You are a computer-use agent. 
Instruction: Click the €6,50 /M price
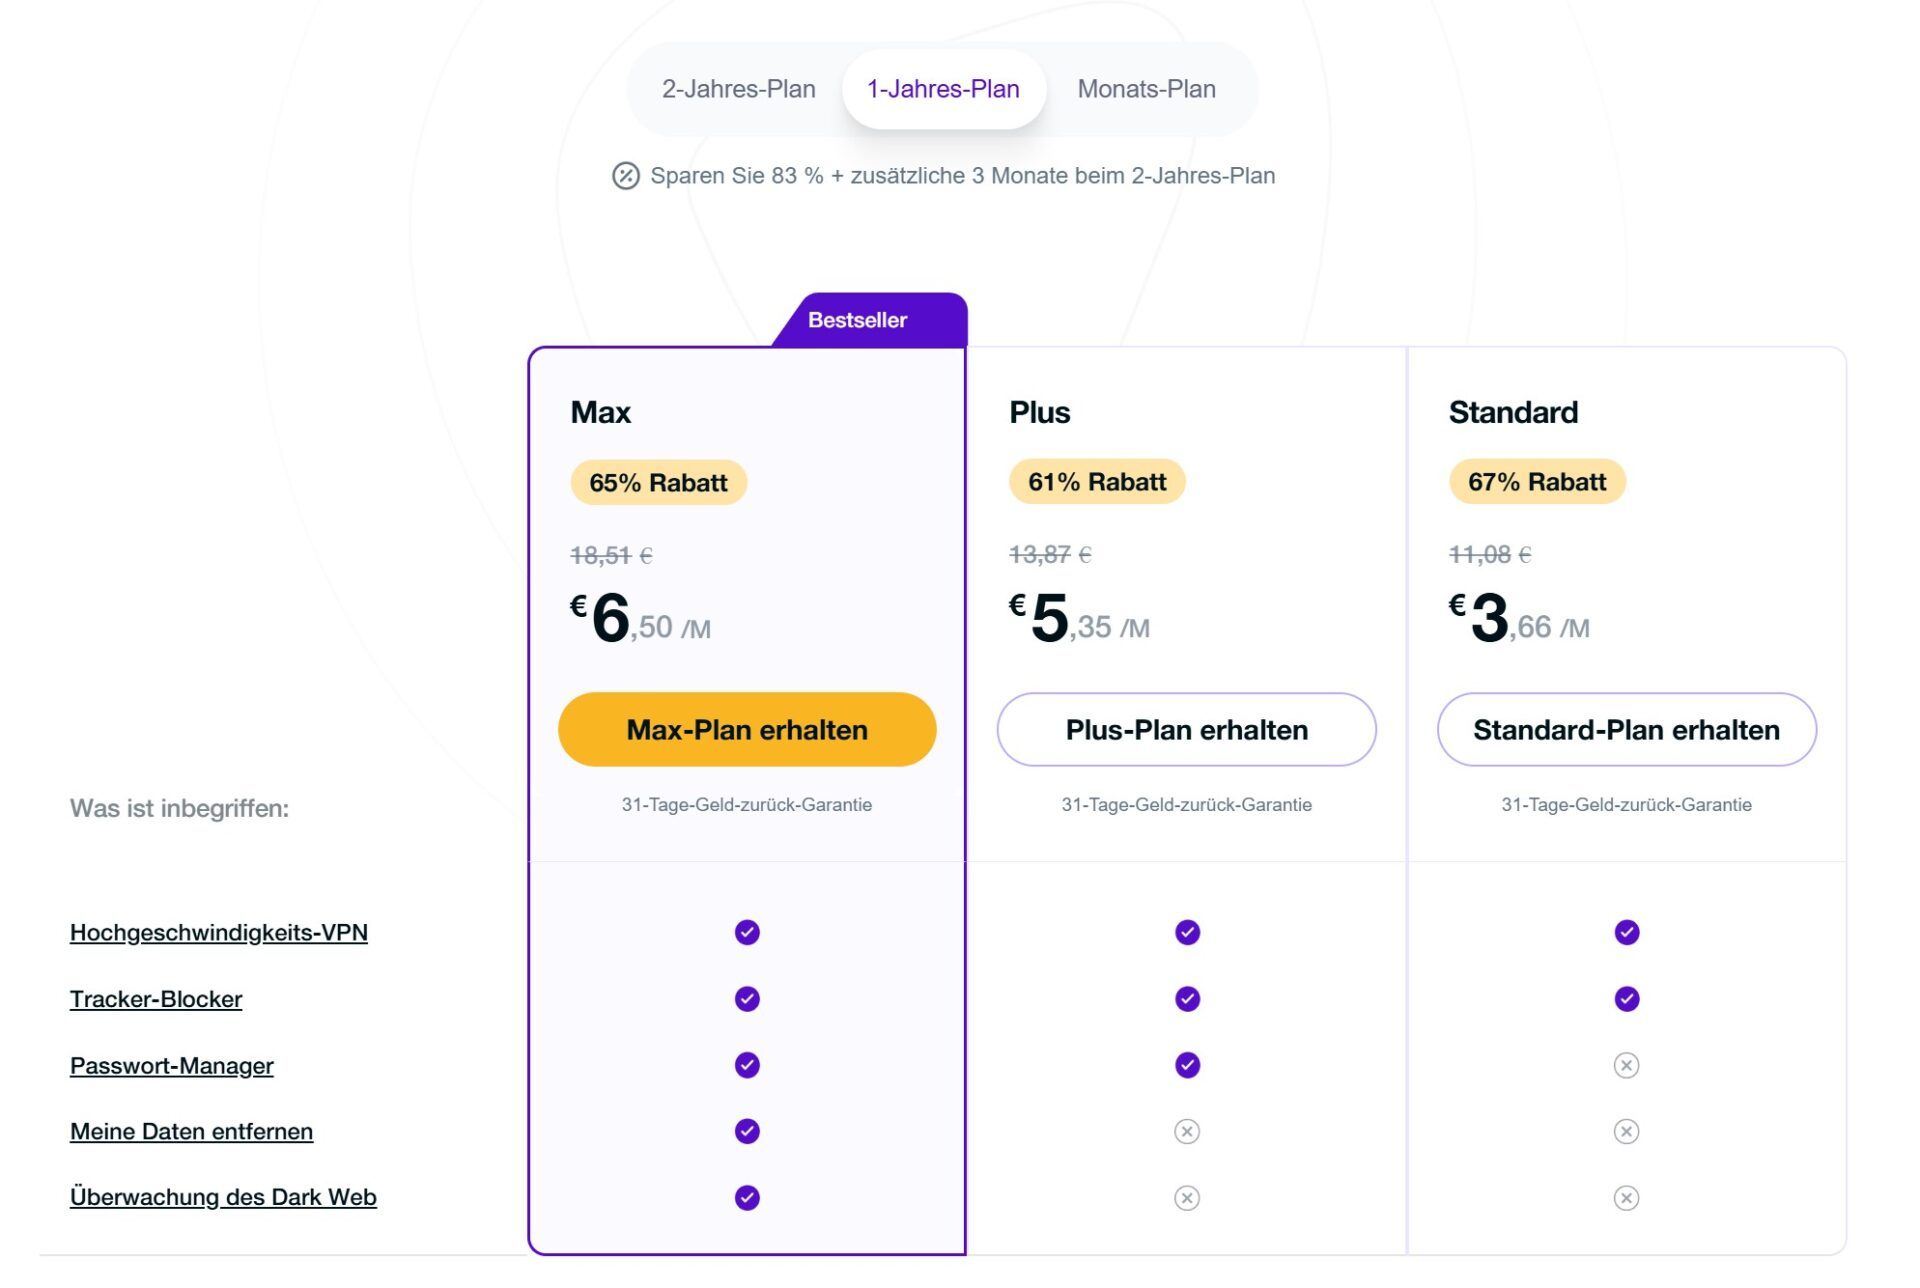tap(640, 618)
